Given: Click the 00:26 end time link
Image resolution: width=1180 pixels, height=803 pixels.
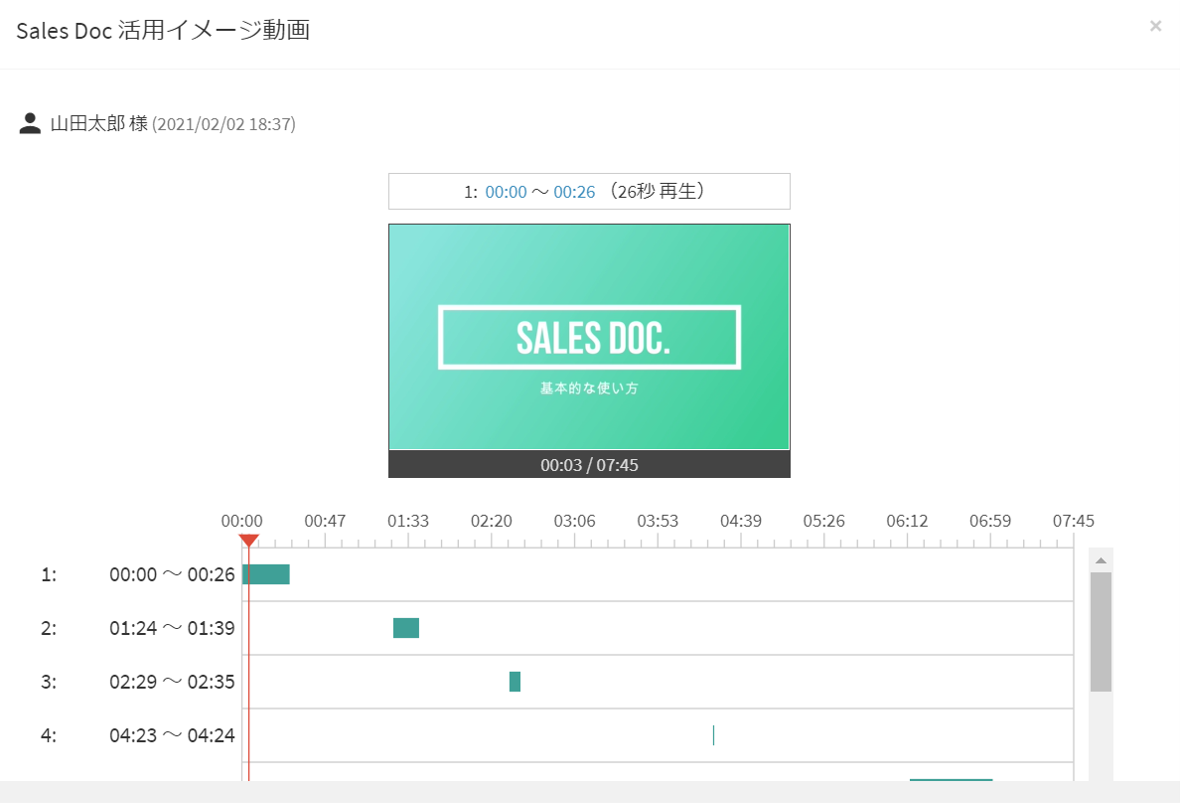Looking at the screenshot, I should click(574, 192).
